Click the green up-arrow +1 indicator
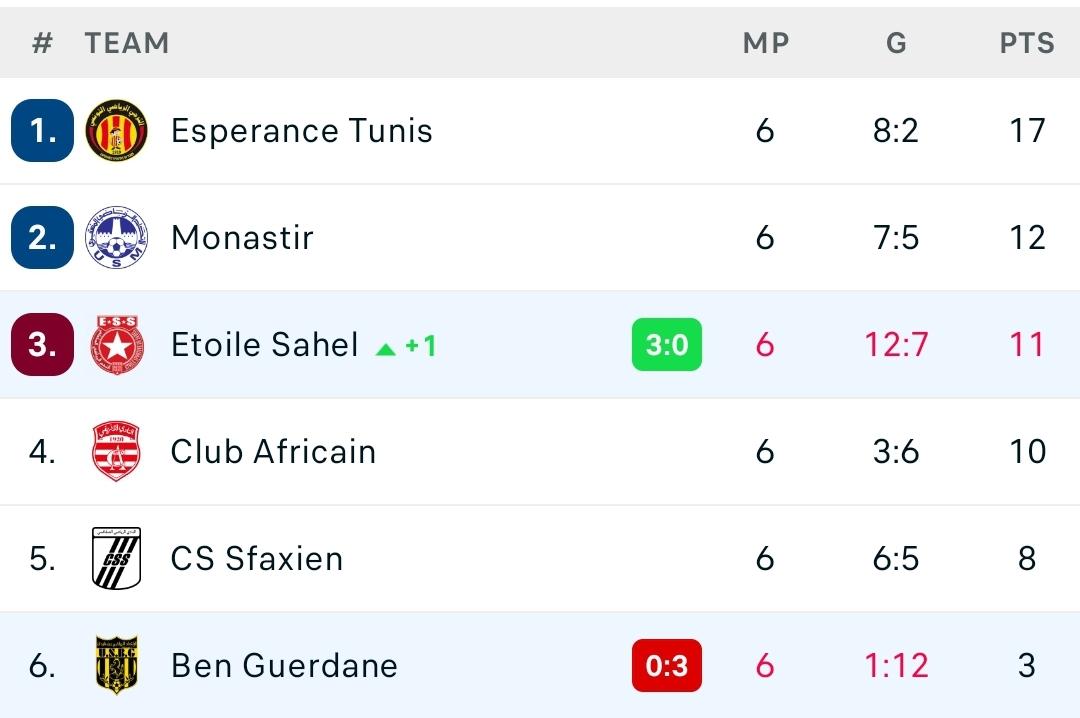This screenshot has height=718, width=1080. click(406, 346)
